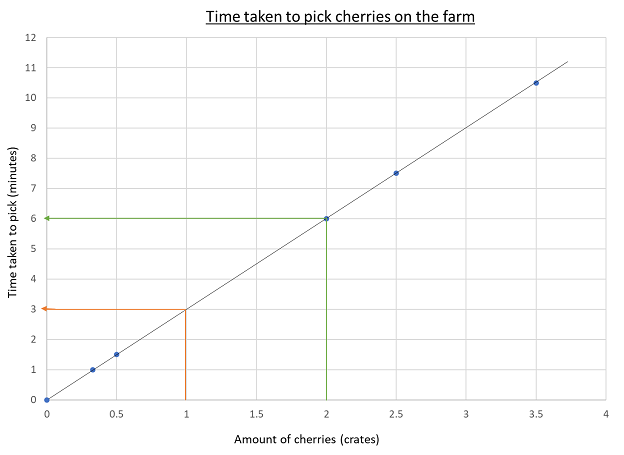Click the orange arrowhead at 3 minutes
Image resolution: width=624 pixels, height=455 pixels.
coord(46,309)
